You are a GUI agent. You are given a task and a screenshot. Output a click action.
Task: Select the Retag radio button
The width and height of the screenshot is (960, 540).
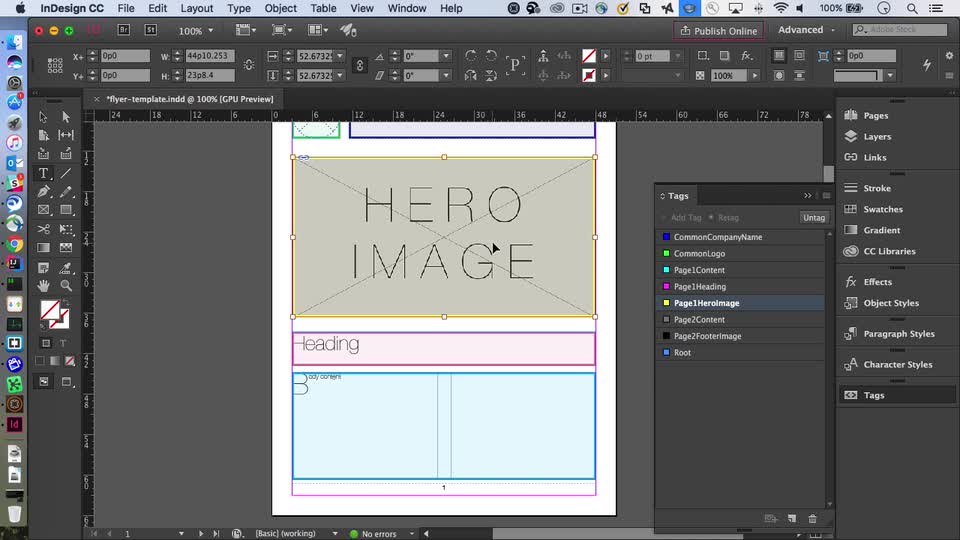(x=711, y=217)
